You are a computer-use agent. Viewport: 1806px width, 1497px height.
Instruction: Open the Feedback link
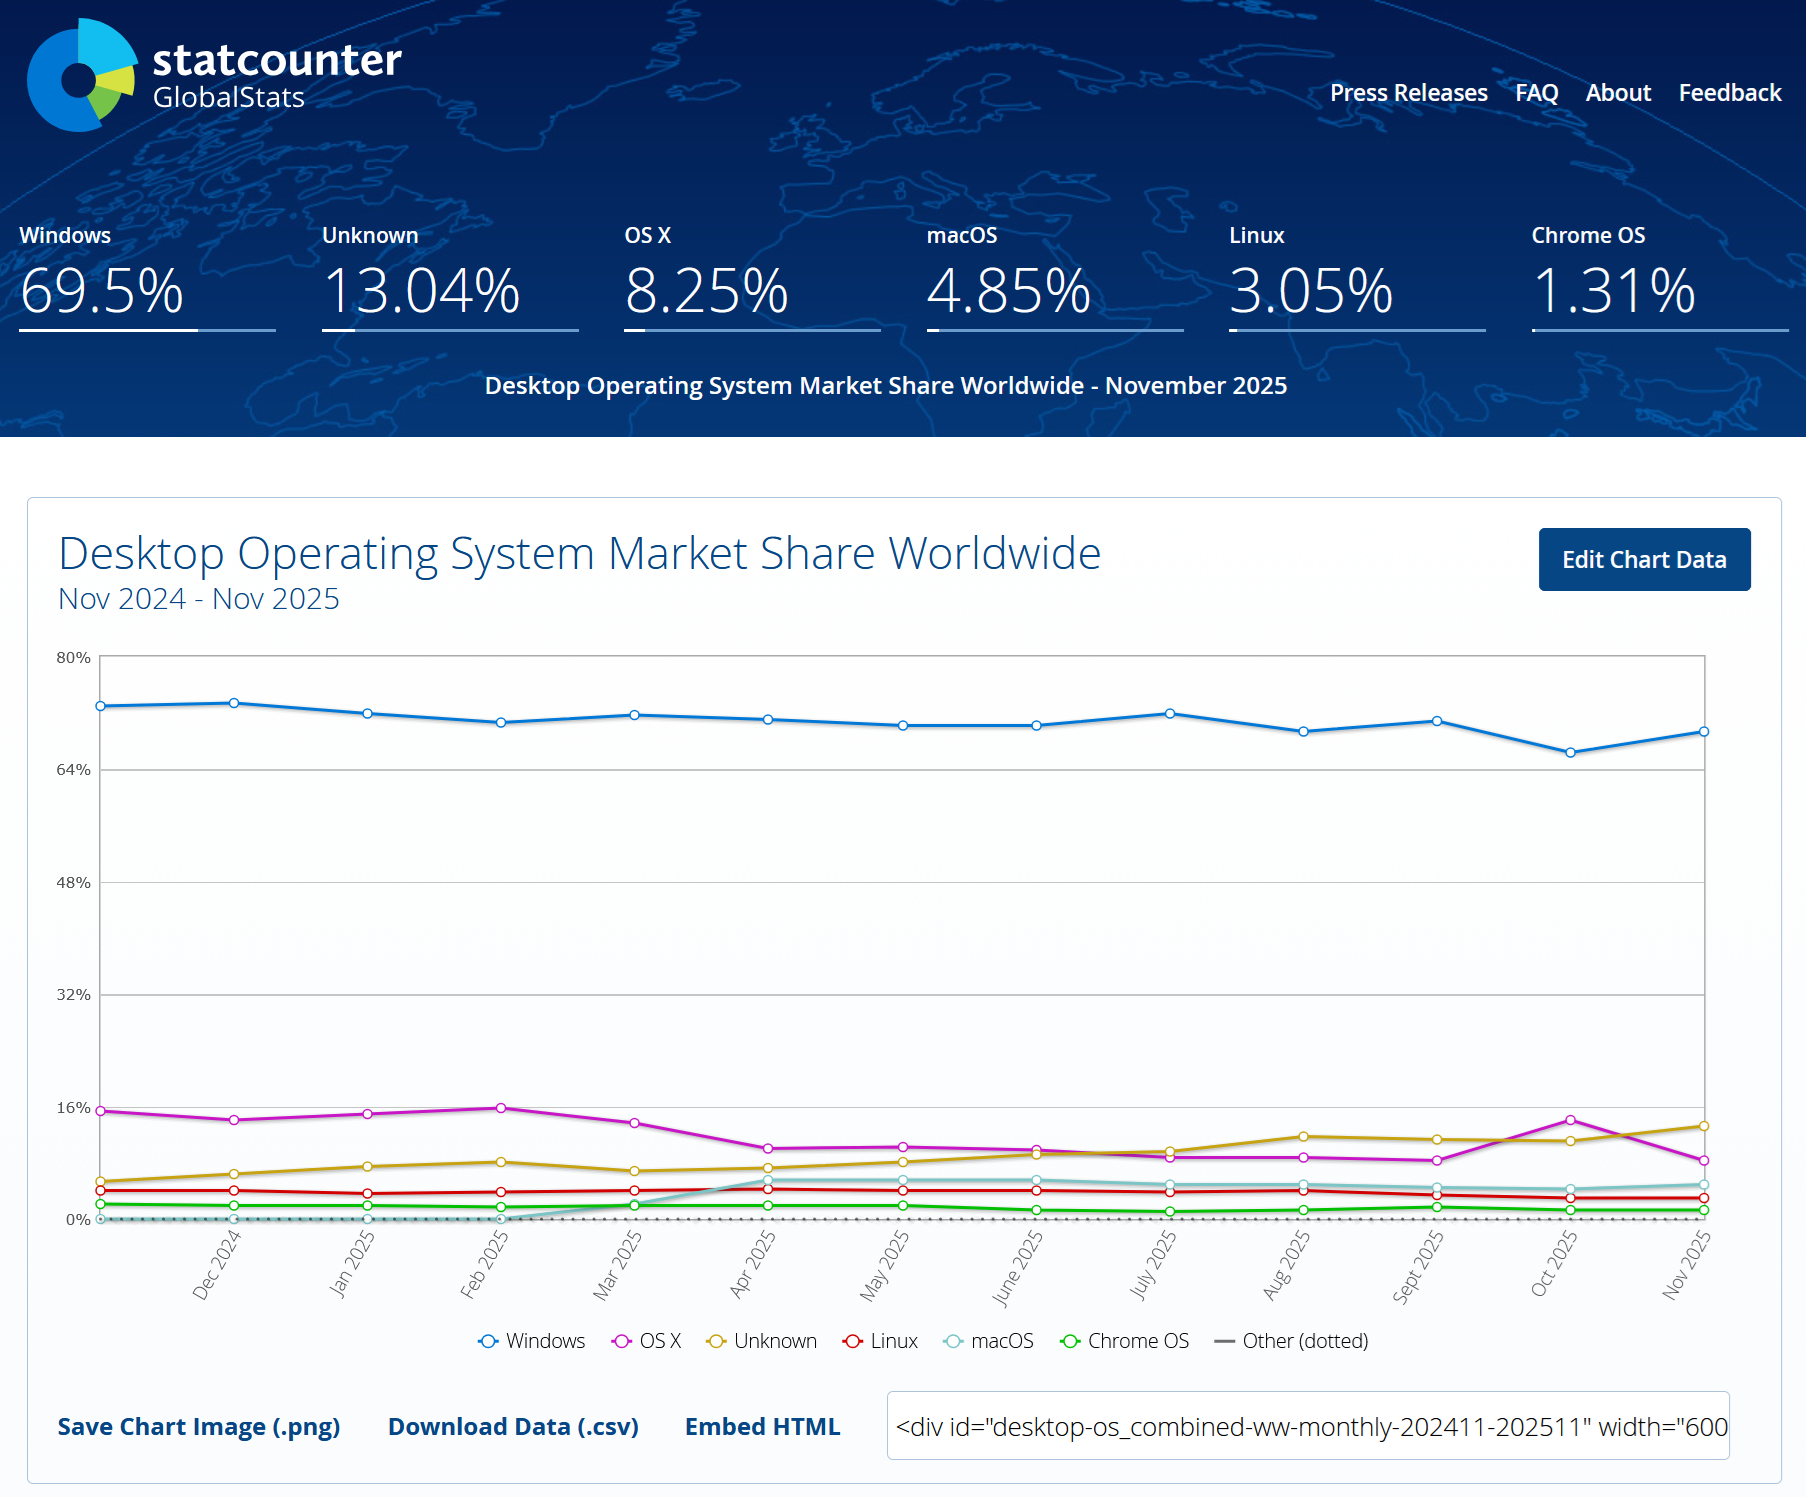point(1730,93)
